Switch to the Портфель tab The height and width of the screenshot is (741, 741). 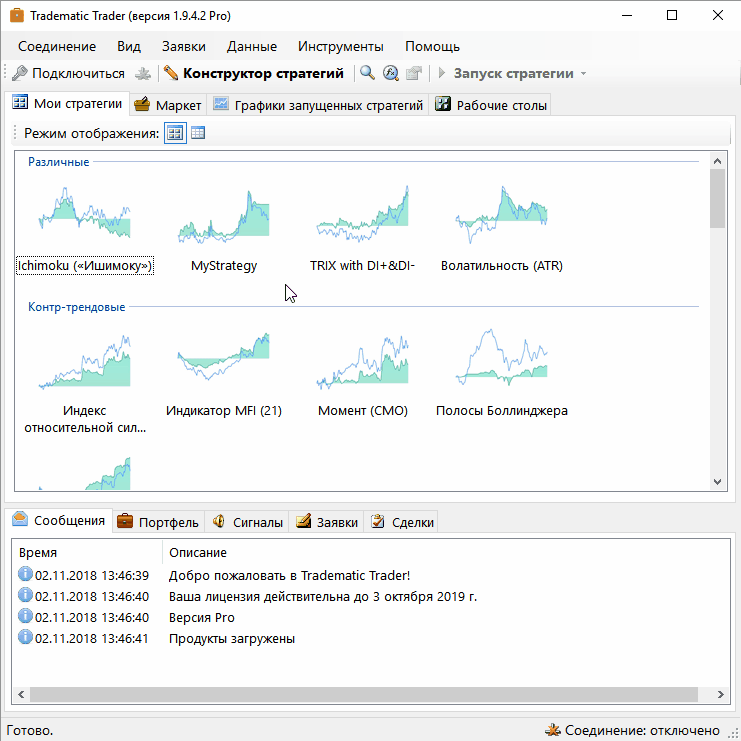(158, 522)
